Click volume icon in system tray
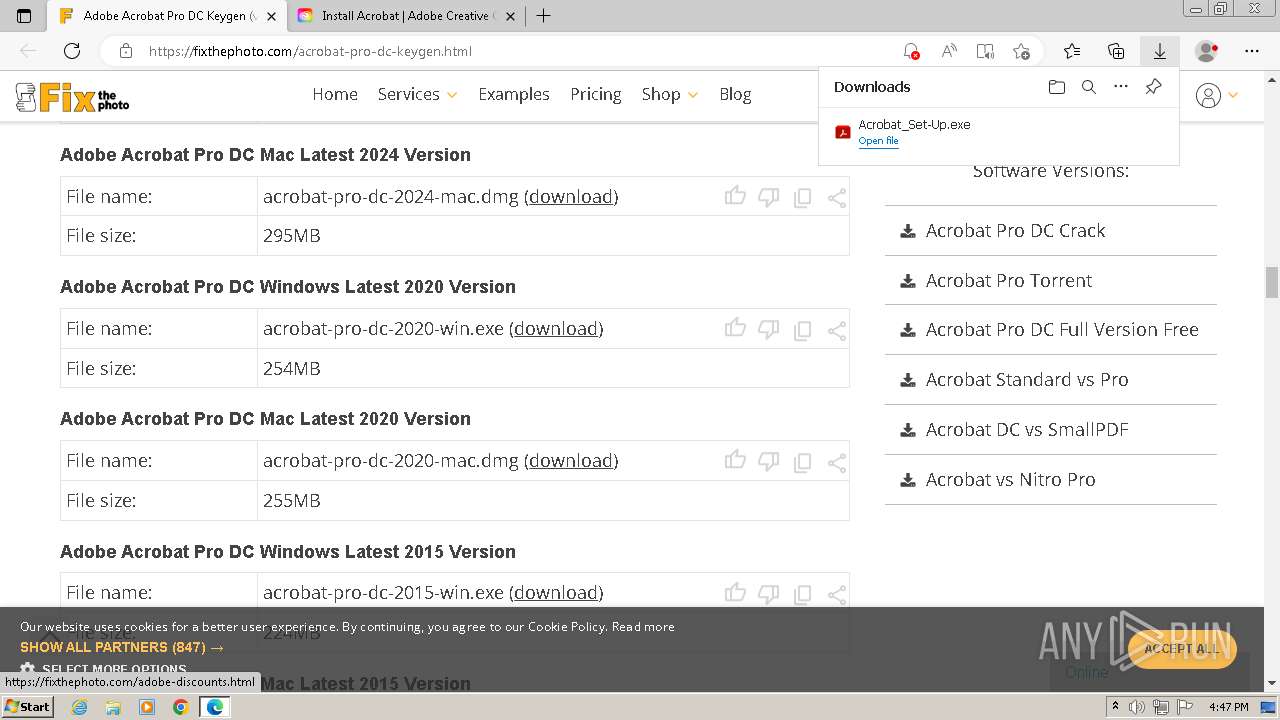1280x720 pixels. click(1136, 707)
